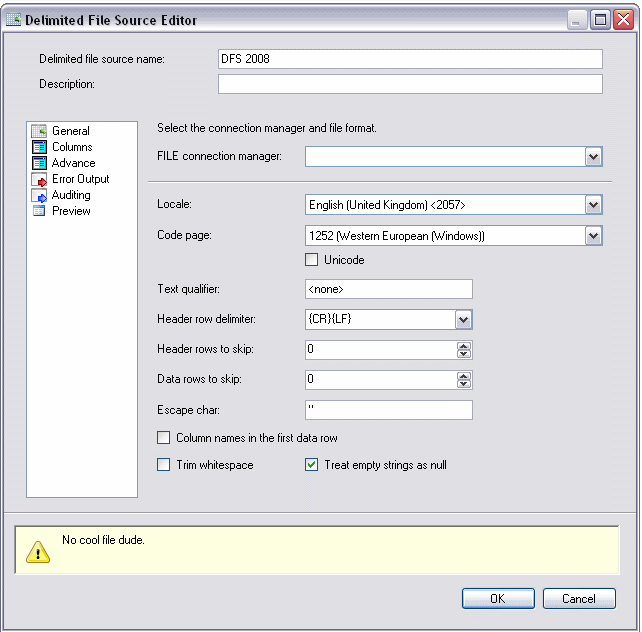Viewport: 642px width, 632px height.
Task: Open the FILE connection manager dropdown arrow
Action: (x=594, y=157)
